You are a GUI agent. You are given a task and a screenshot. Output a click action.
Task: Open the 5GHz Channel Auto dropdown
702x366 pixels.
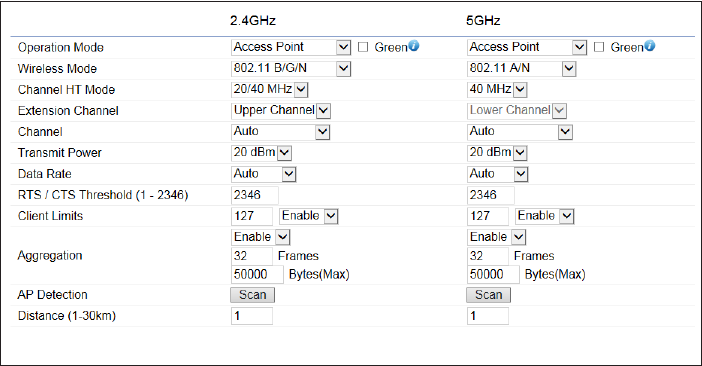(520, 132)
